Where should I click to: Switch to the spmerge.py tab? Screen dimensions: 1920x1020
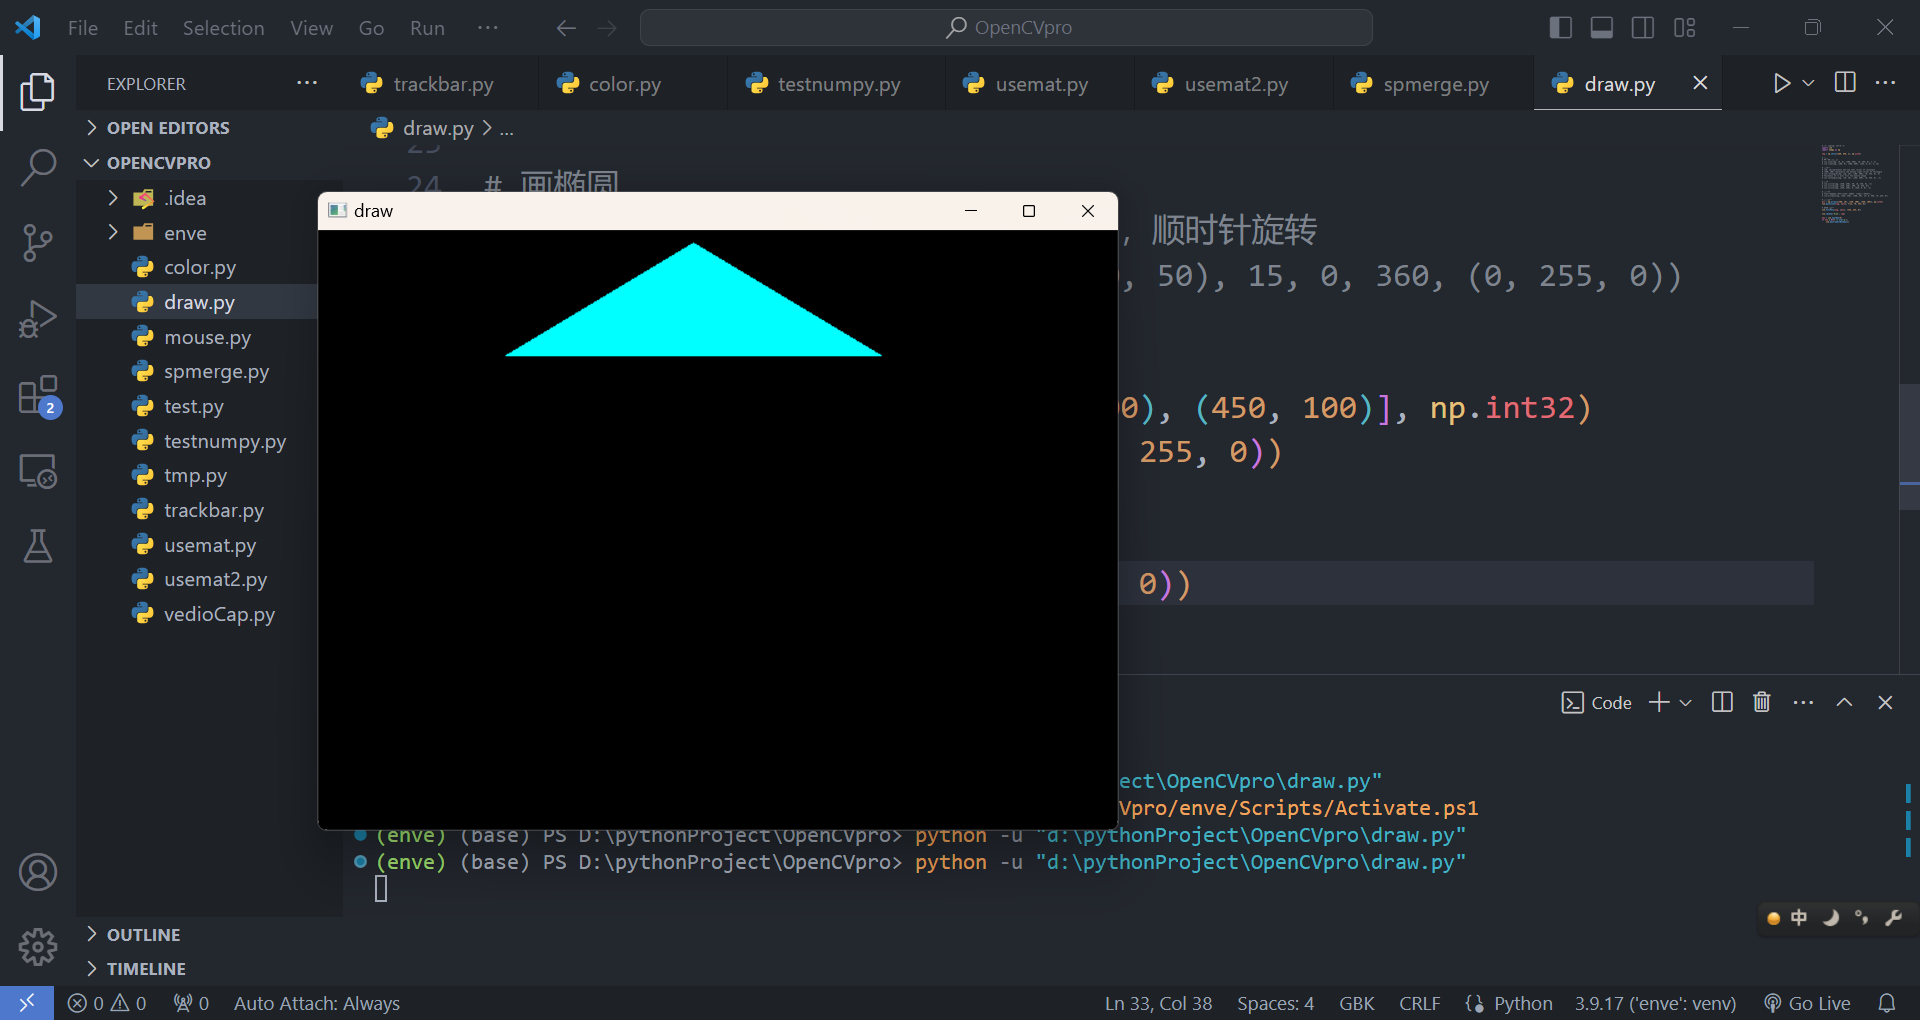tap(1434, 84)
